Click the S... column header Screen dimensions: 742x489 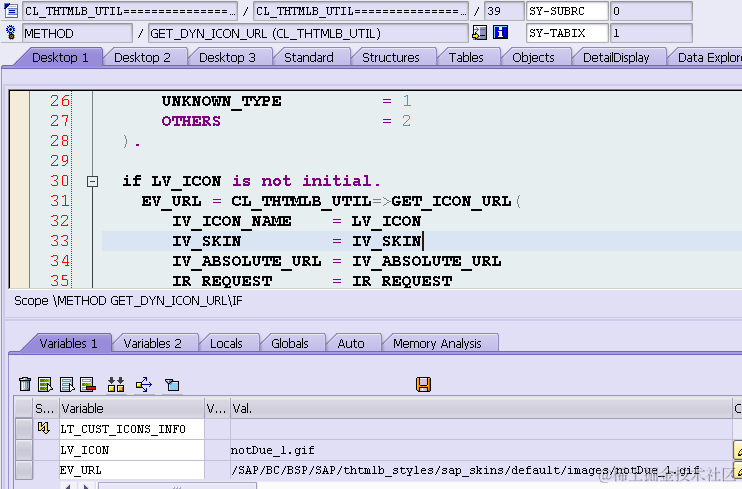click(46, 408)
